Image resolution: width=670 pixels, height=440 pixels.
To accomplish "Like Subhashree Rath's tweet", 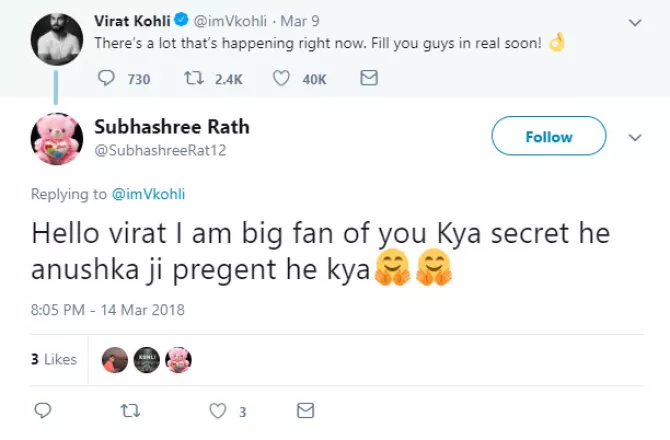I will point(216,410).
